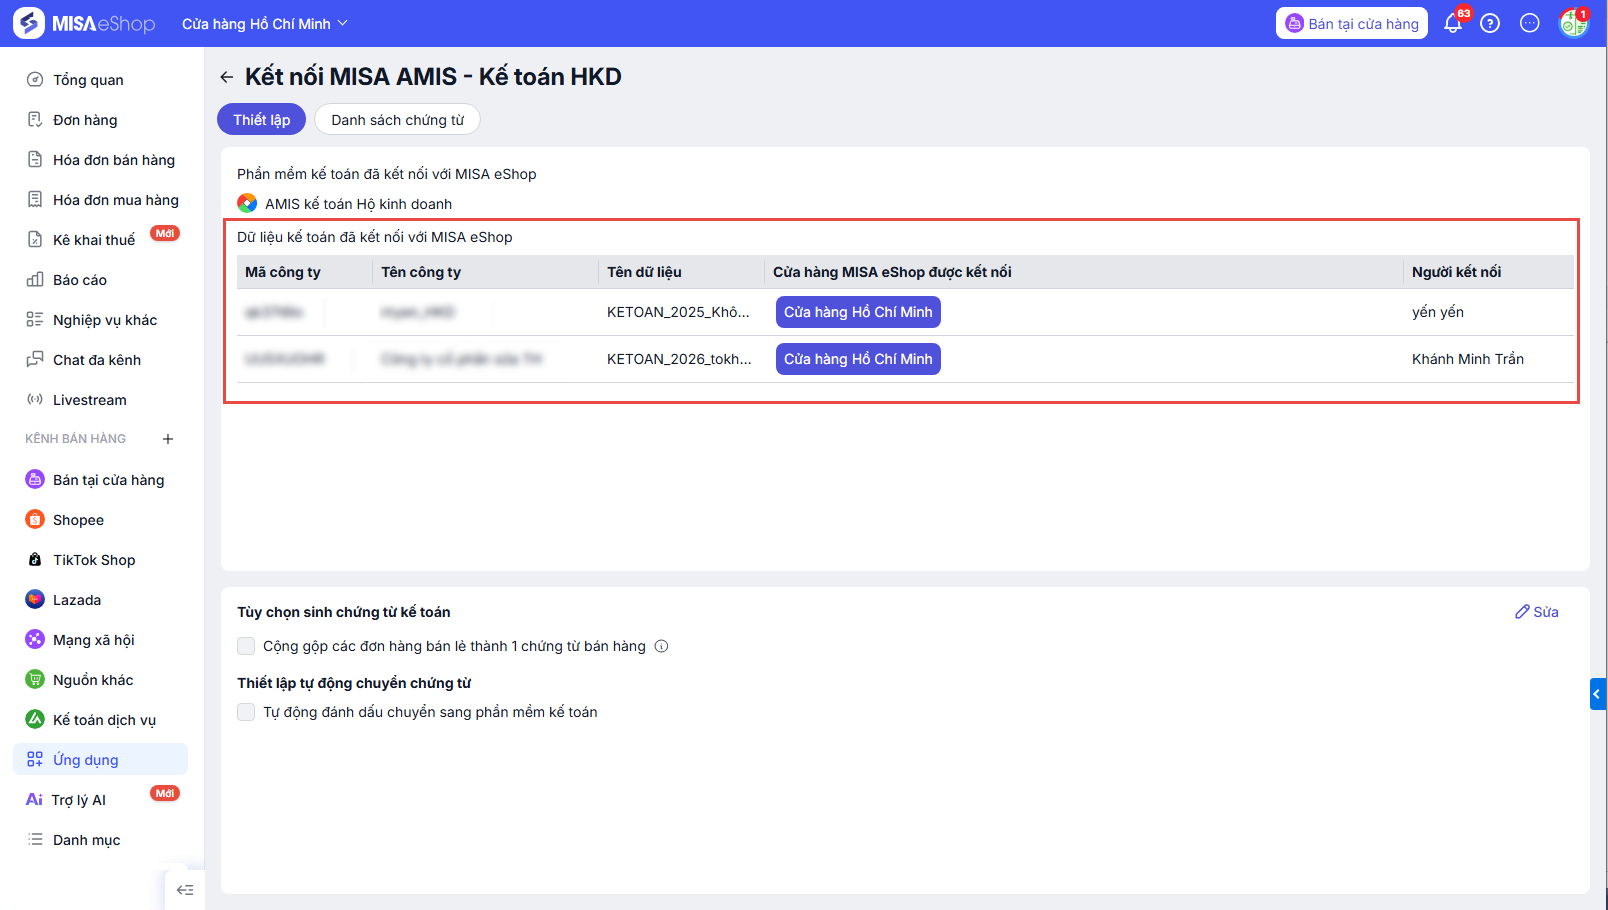Add a sales channel with plus icon
Viewport: 1608px width, 910px height.
(x=168, y=439)
